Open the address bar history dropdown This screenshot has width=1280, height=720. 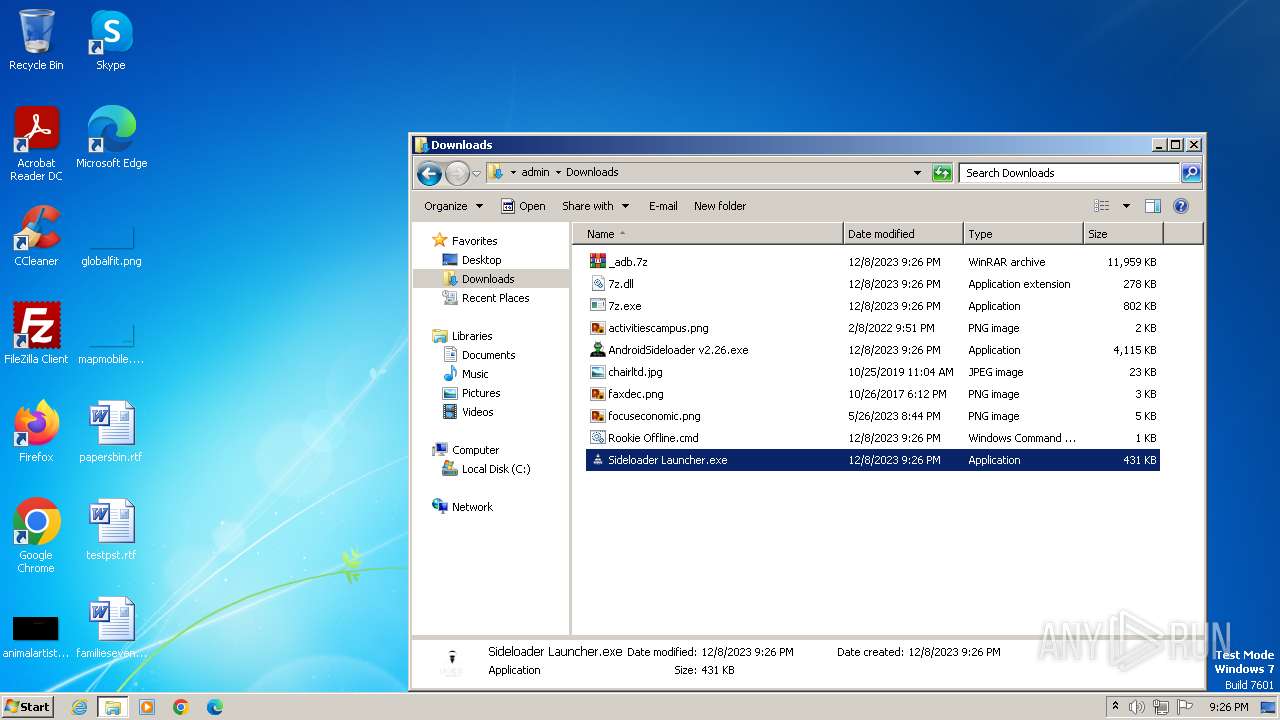pyautogui.click(x=917, y=173)
